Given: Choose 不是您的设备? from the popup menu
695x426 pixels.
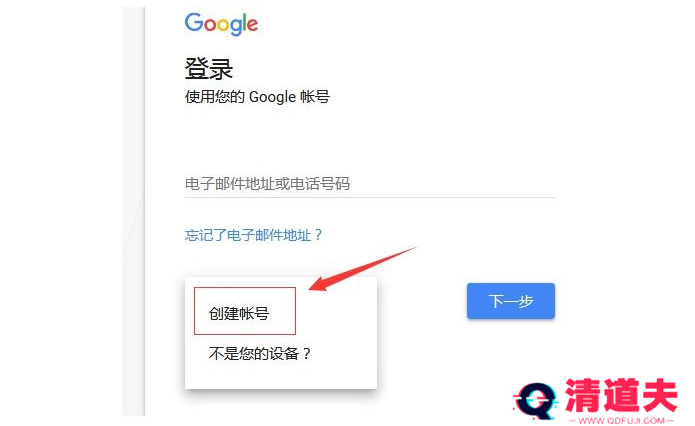Looking at the screenshot, I should (260, 354).
